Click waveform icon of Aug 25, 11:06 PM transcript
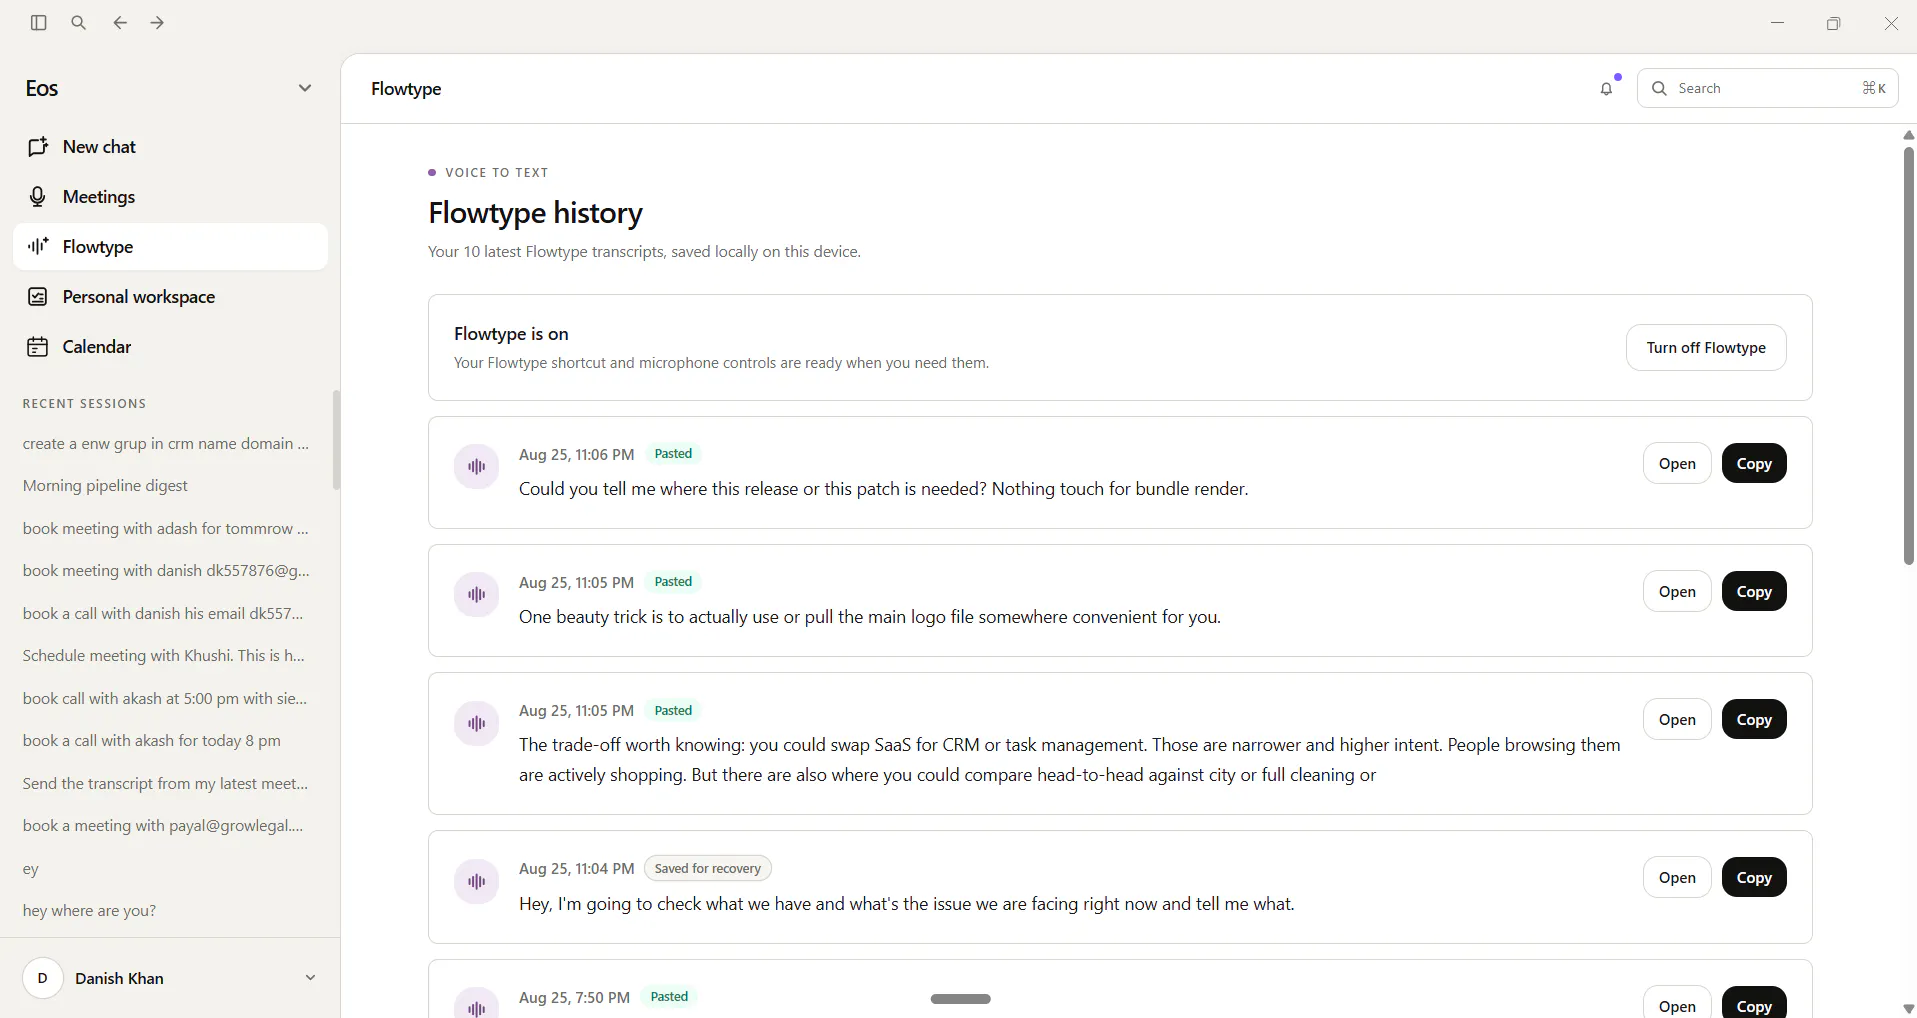Screen dimensions: 1917x1018 (x=477, y=467)
